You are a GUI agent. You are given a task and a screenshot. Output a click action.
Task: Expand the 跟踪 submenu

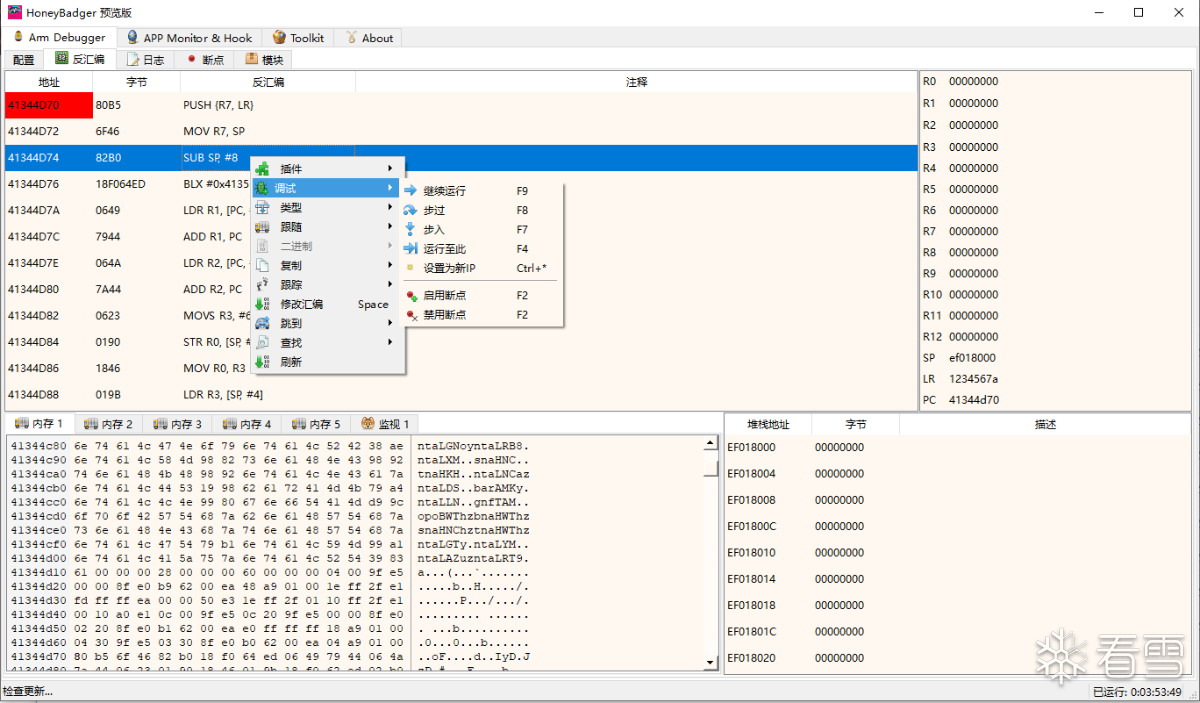coord(328,285)
